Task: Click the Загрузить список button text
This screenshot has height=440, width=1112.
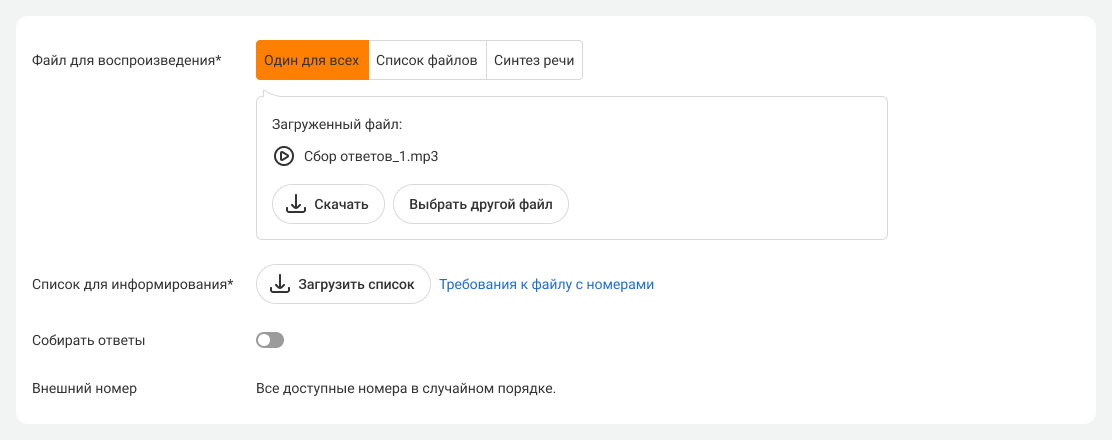Action: tap(355, 284)
